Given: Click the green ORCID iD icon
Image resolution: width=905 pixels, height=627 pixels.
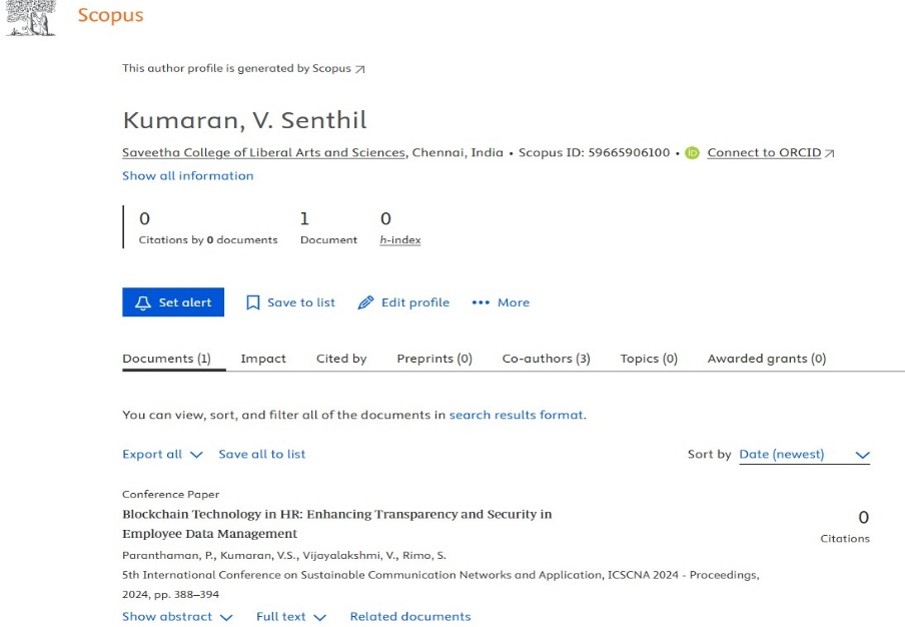Looking at the screenshot, I should click(692, 153).
